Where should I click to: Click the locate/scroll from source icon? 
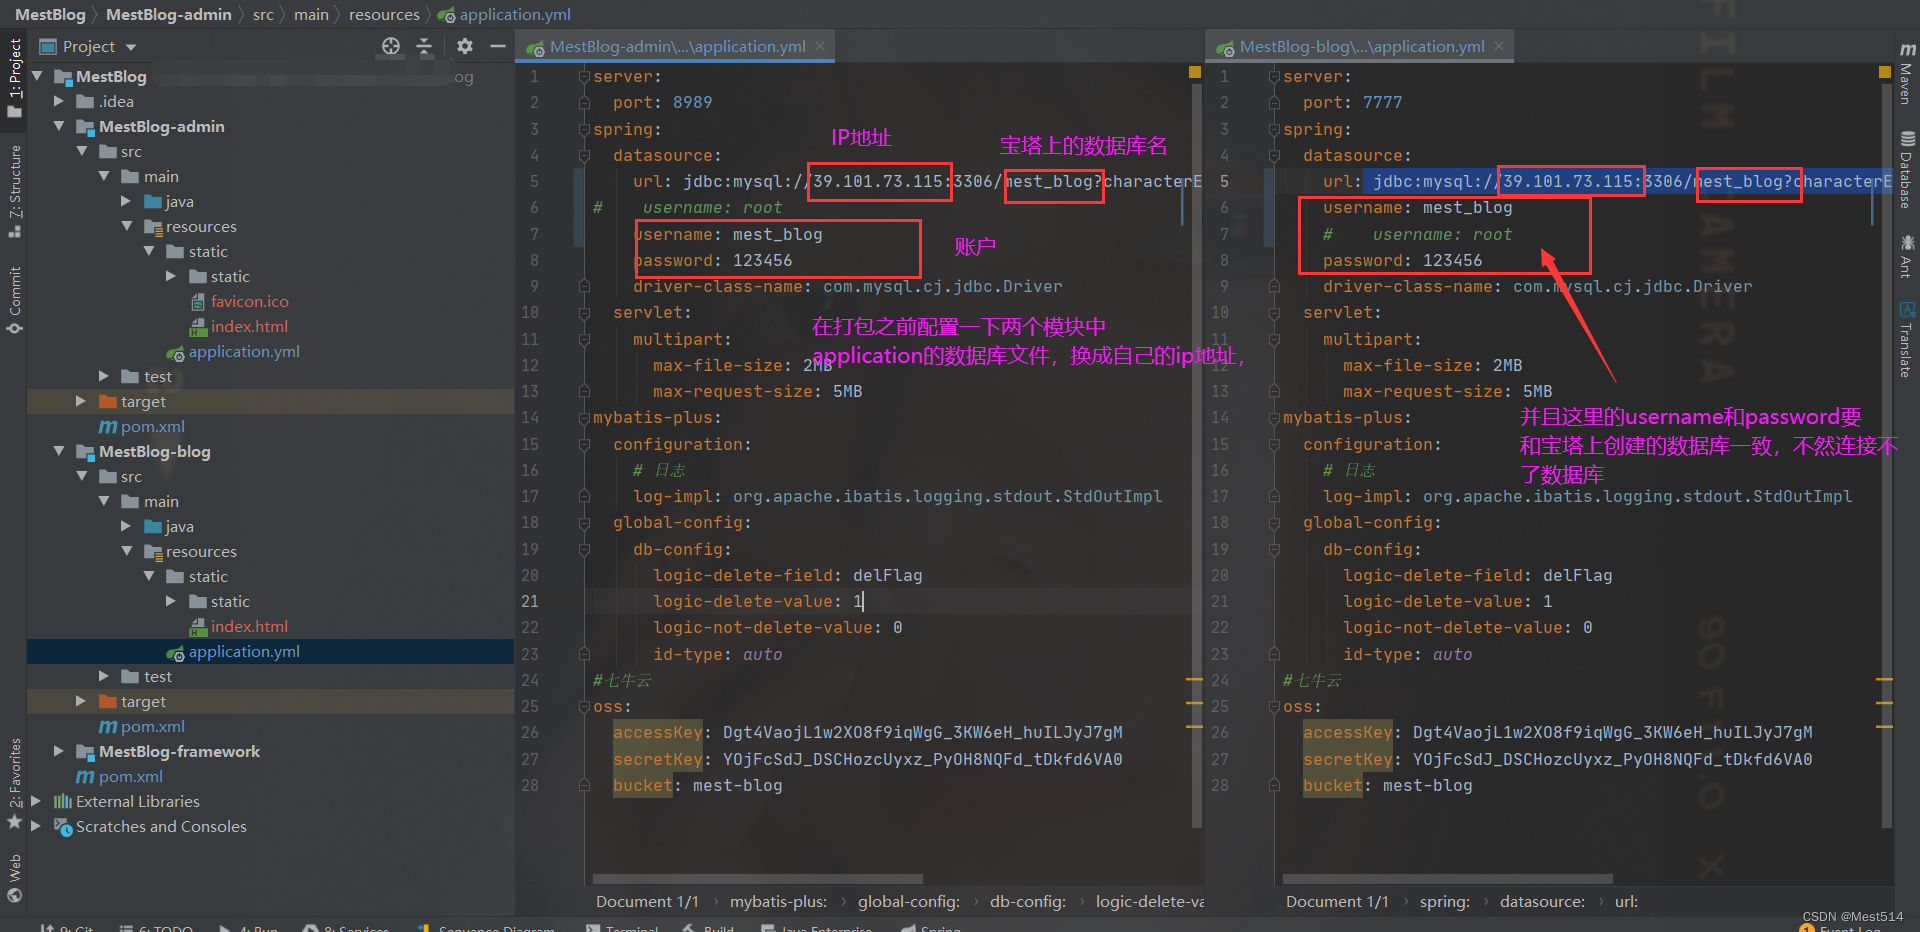[x=391, y=46]
